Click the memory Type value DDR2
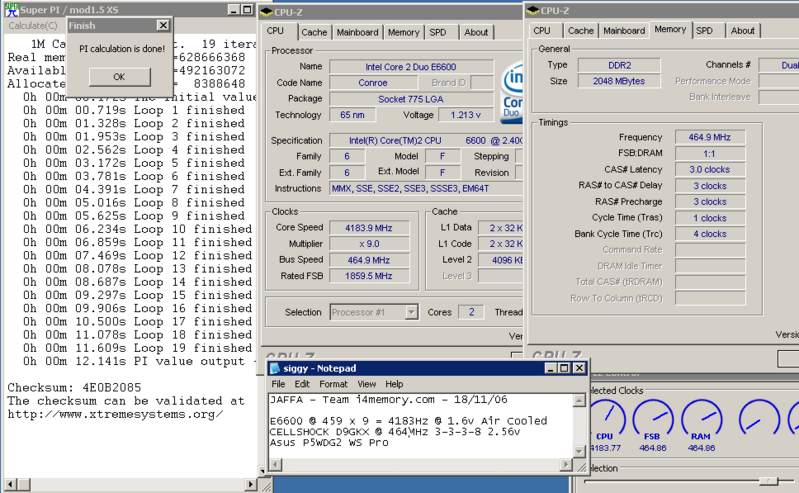Image resolution: width=799 pixels, height=493 pixels. [x=619, y=65]
